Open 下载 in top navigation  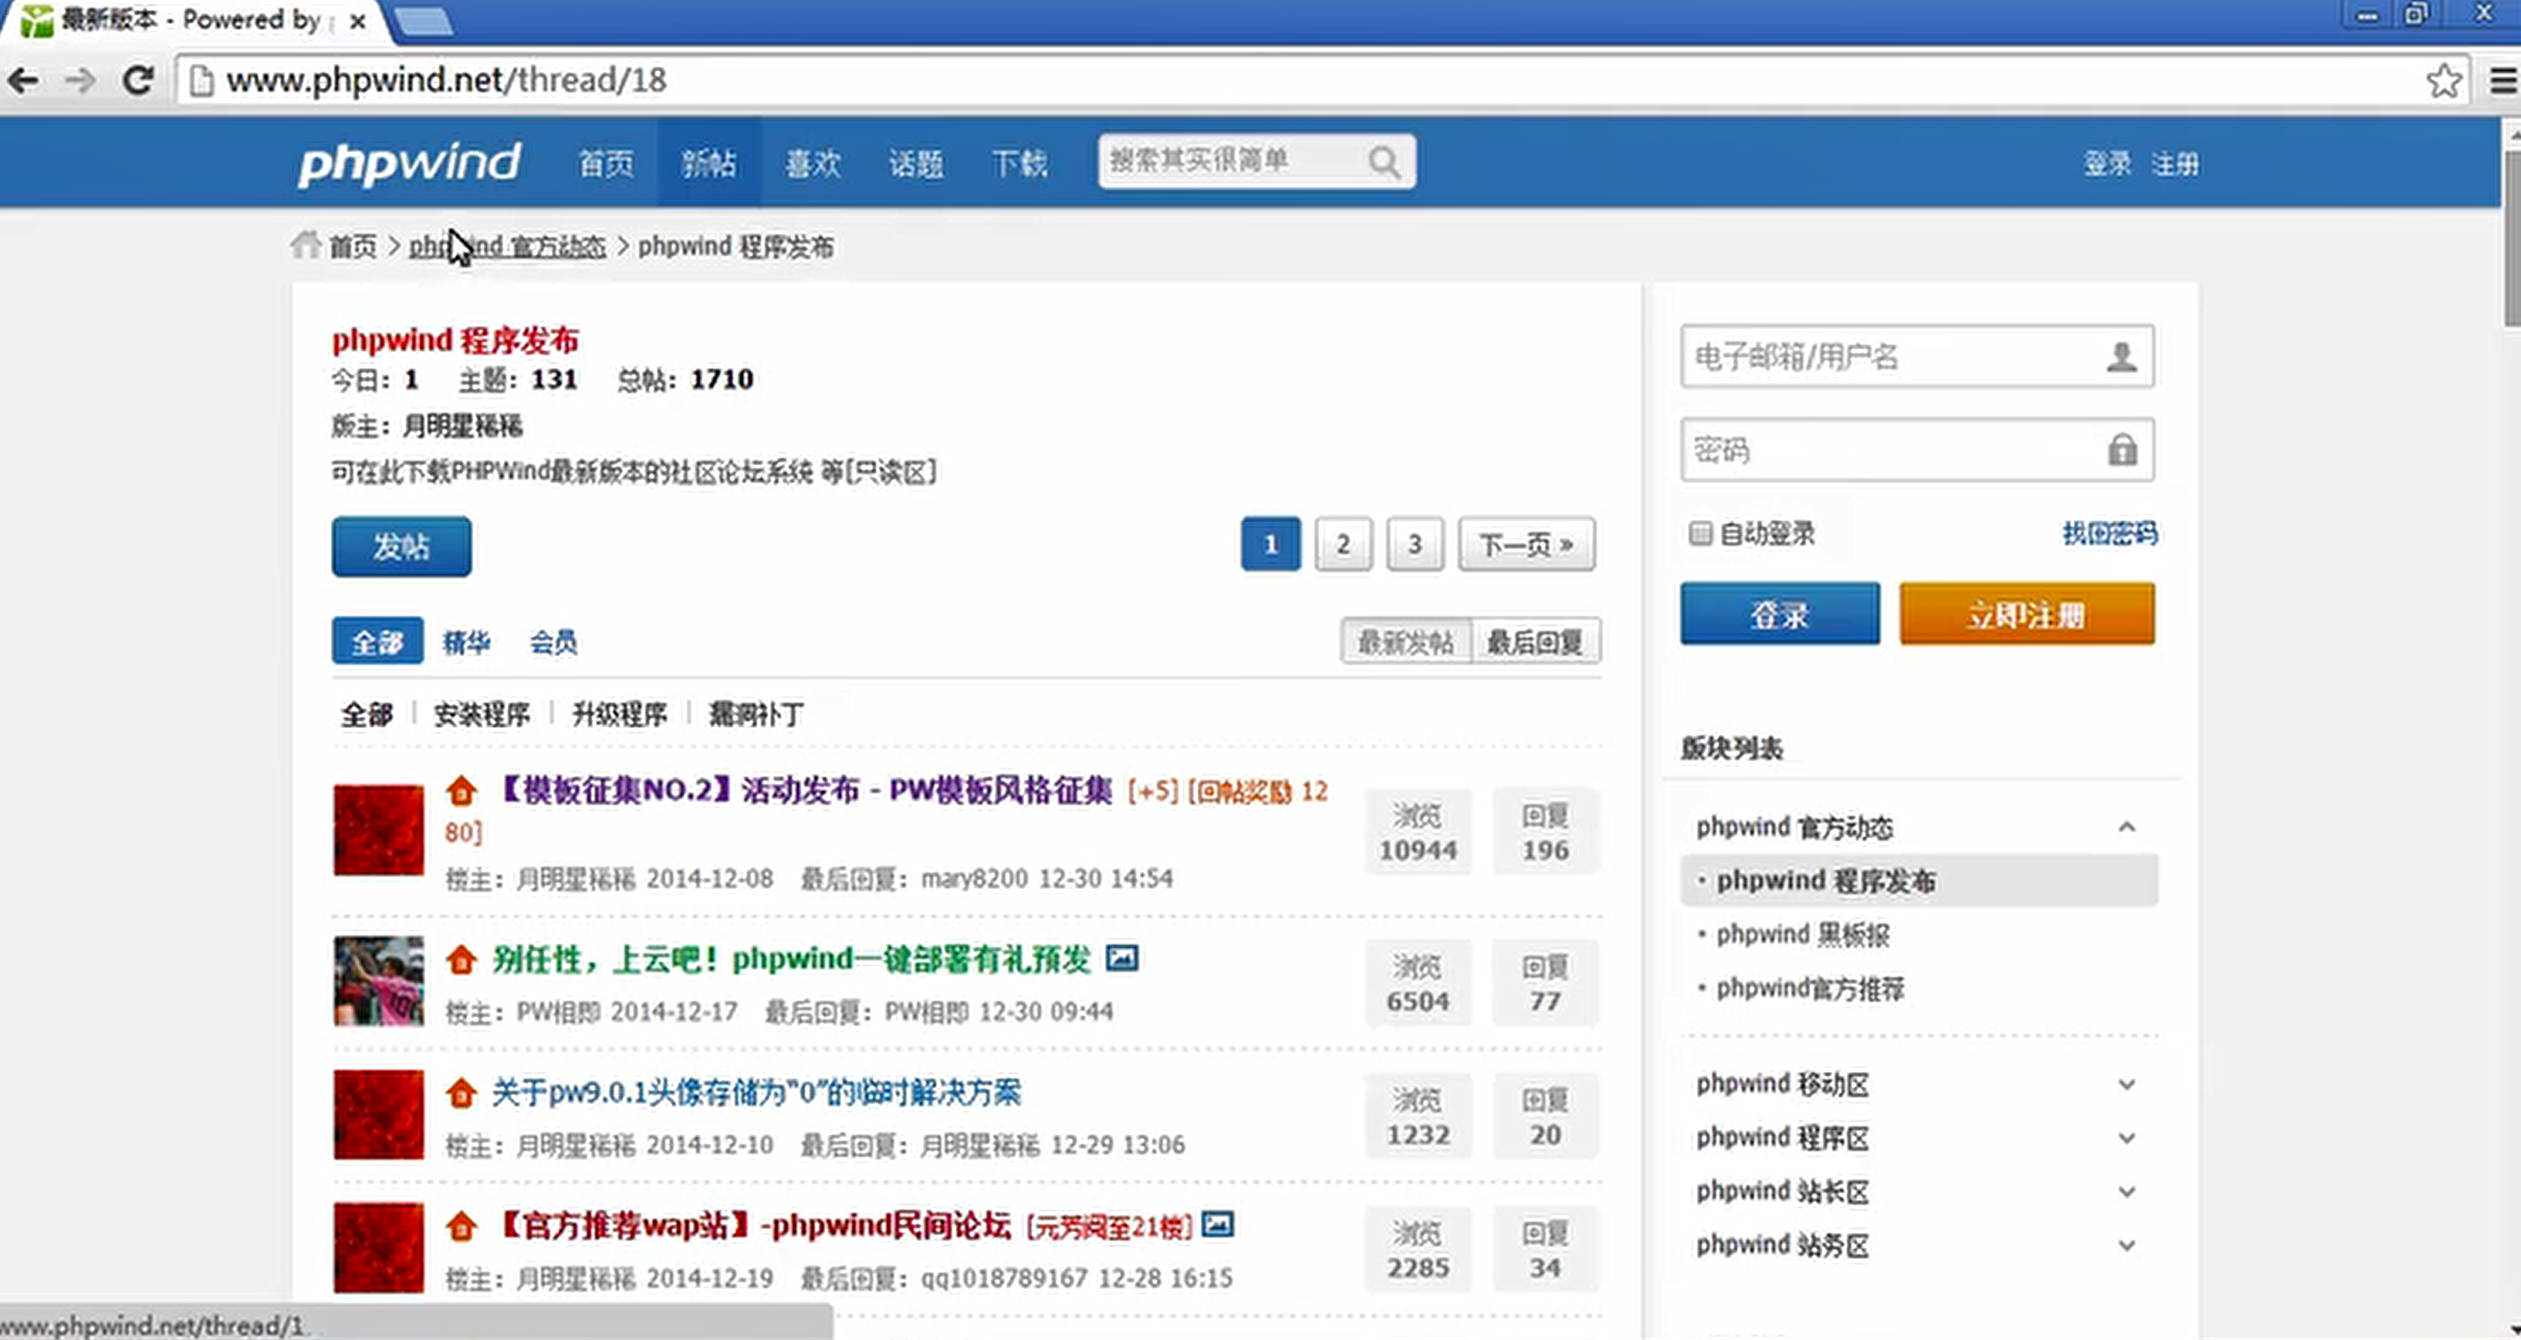point(1019,163)
